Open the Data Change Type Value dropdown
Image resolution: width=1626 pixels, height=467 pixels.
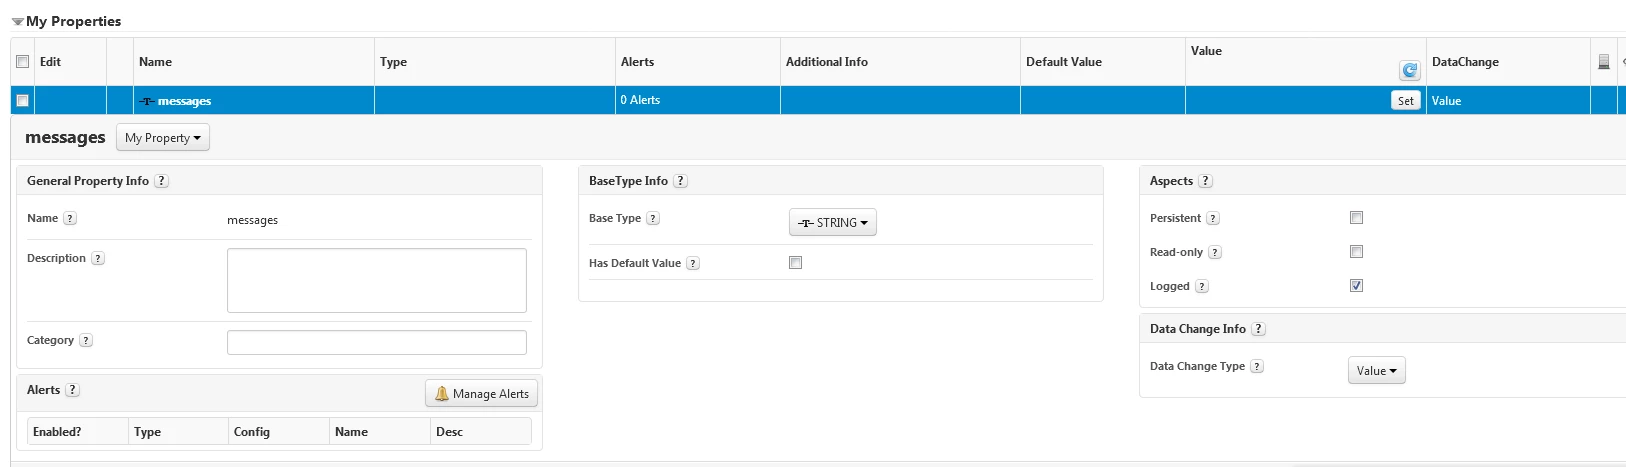coord(1377,370)
